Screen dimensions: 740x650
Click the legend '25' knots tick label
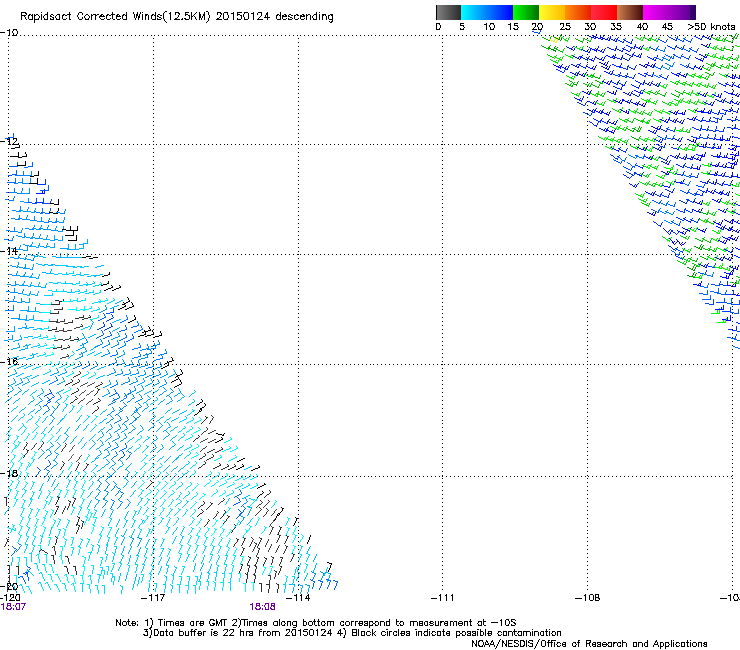tap(565, 27)
